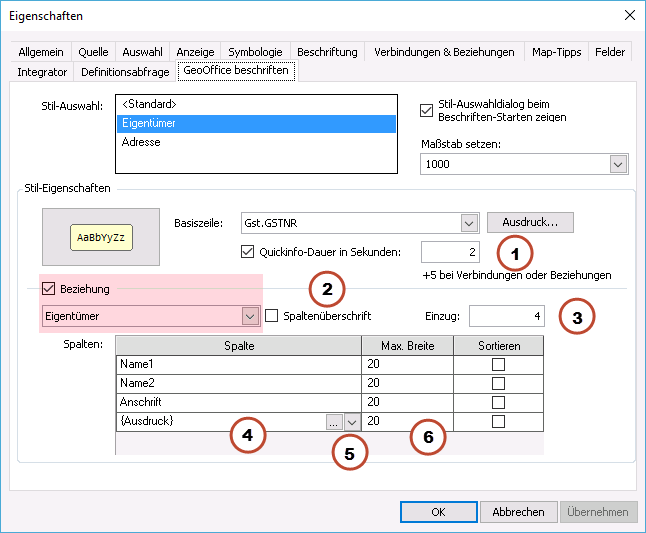The width and height of the screenshot is (646, 533).
Task: Click the Abbrechen button
Action: coord(518,512)
